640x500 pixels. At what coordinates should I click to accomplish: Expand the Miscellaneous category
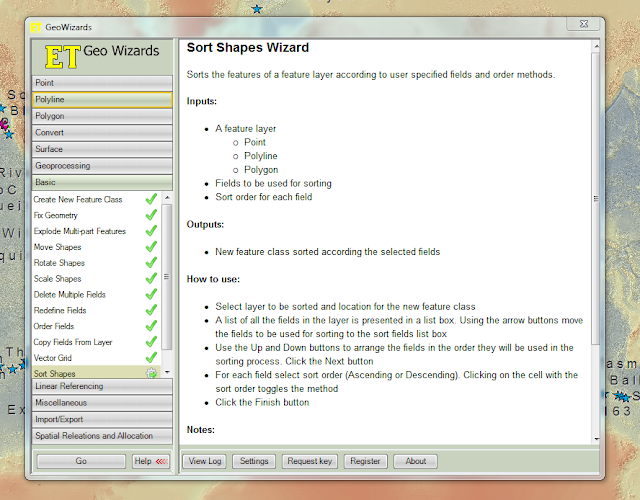click(x=102, y=403)
